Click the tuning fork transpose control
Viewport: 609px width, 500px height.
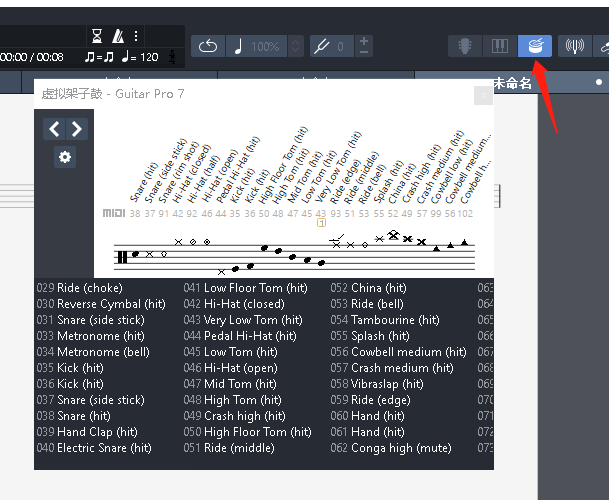tap(323, 46)
